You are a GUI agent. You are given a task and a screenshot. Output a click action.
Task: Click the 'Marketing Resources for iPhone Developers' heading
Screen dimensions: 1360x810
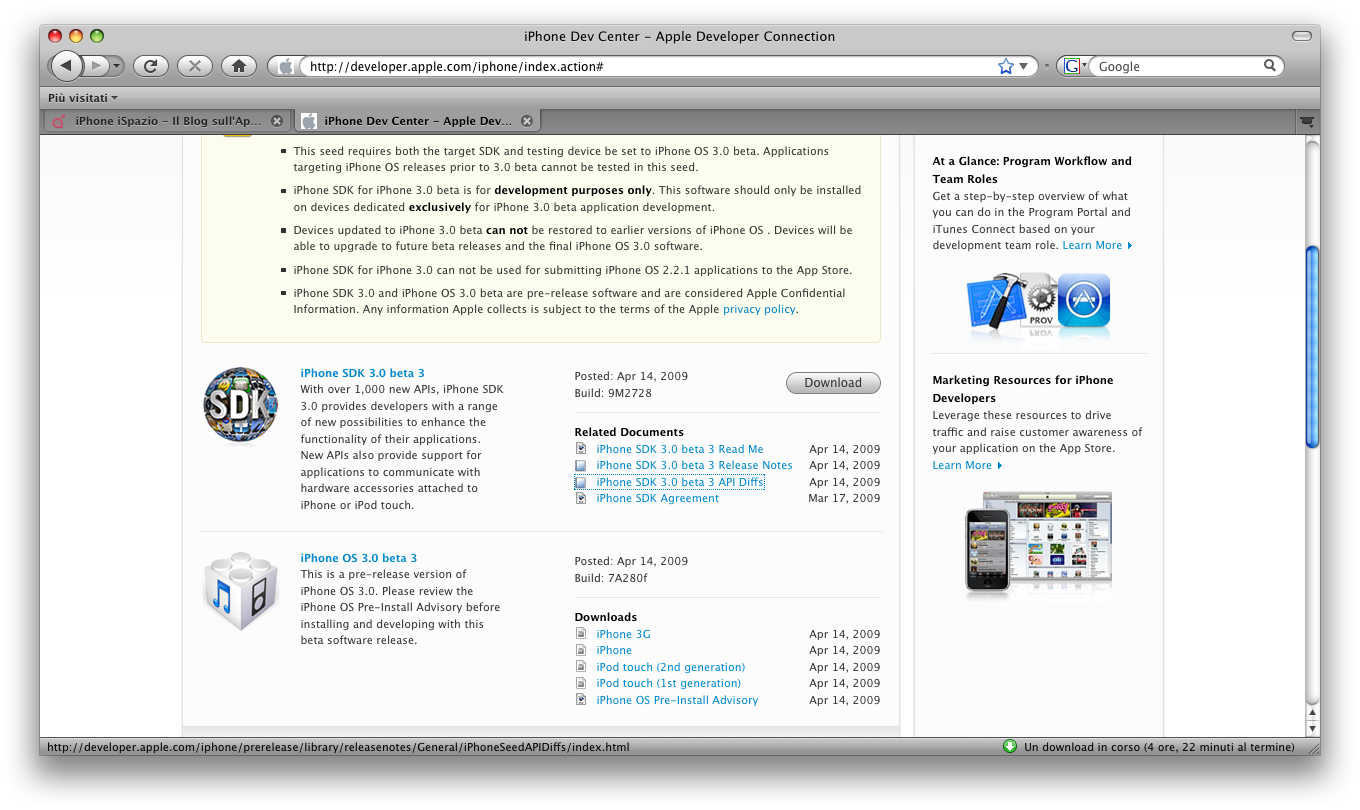click(x=1023, y=389)
